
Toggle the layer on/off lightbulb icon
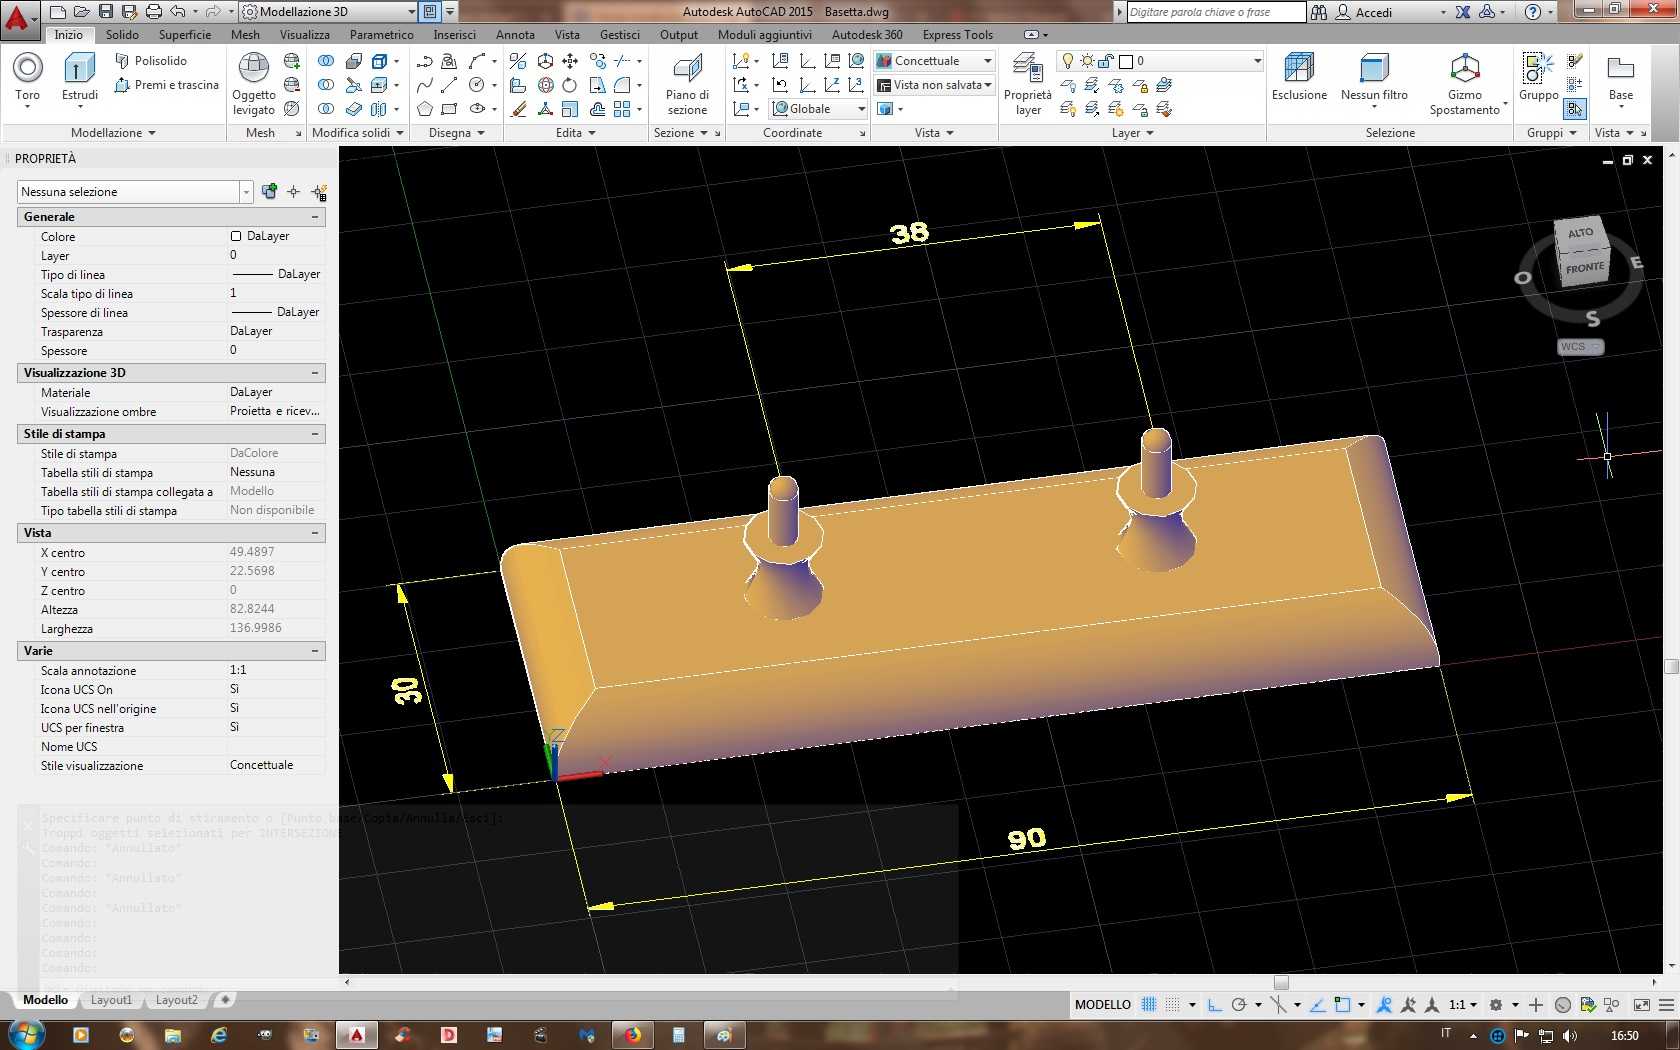(x=1068, y=61)
